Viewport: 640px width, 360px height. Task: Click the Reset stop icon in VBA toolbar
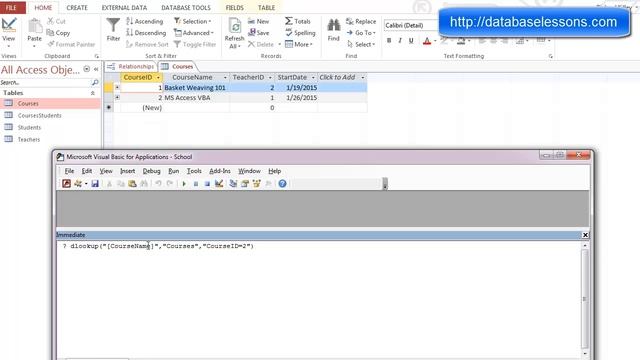[x=207, y=184]
